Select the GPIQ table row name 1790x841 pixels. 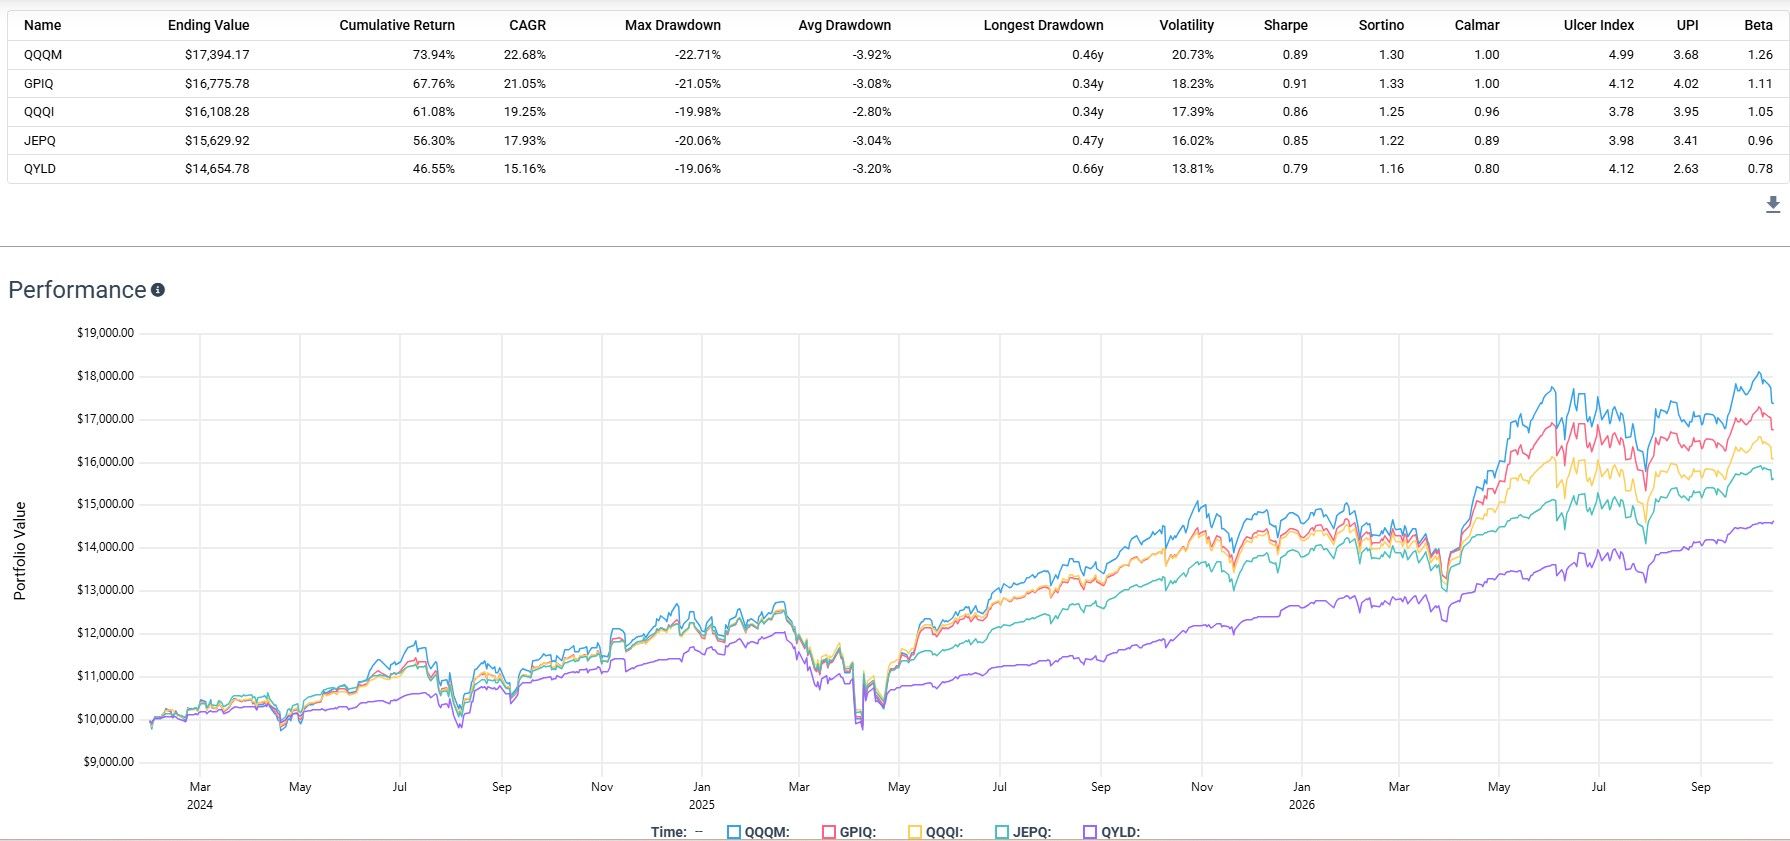(x=39, y=84)
